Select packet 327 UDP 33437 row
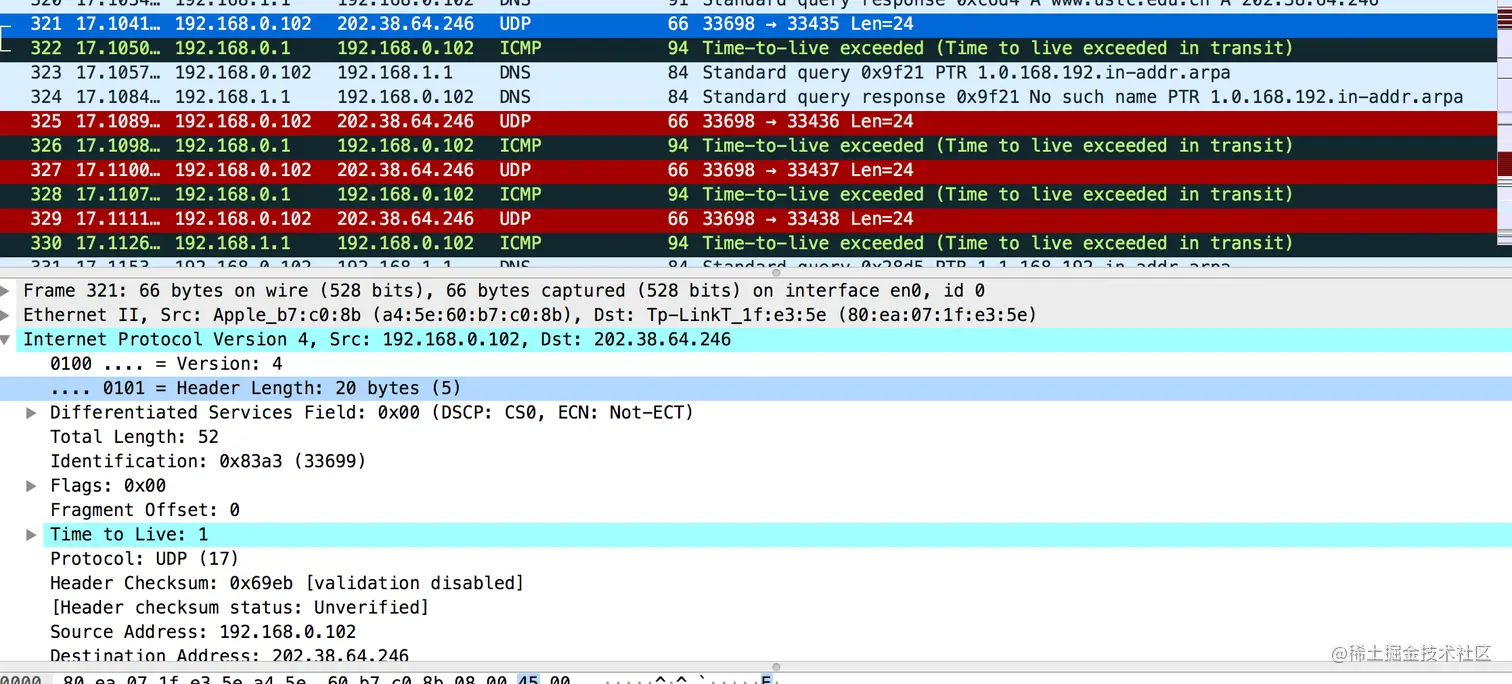The width and height of the screenshot is (1512, 684). (748, 170)
